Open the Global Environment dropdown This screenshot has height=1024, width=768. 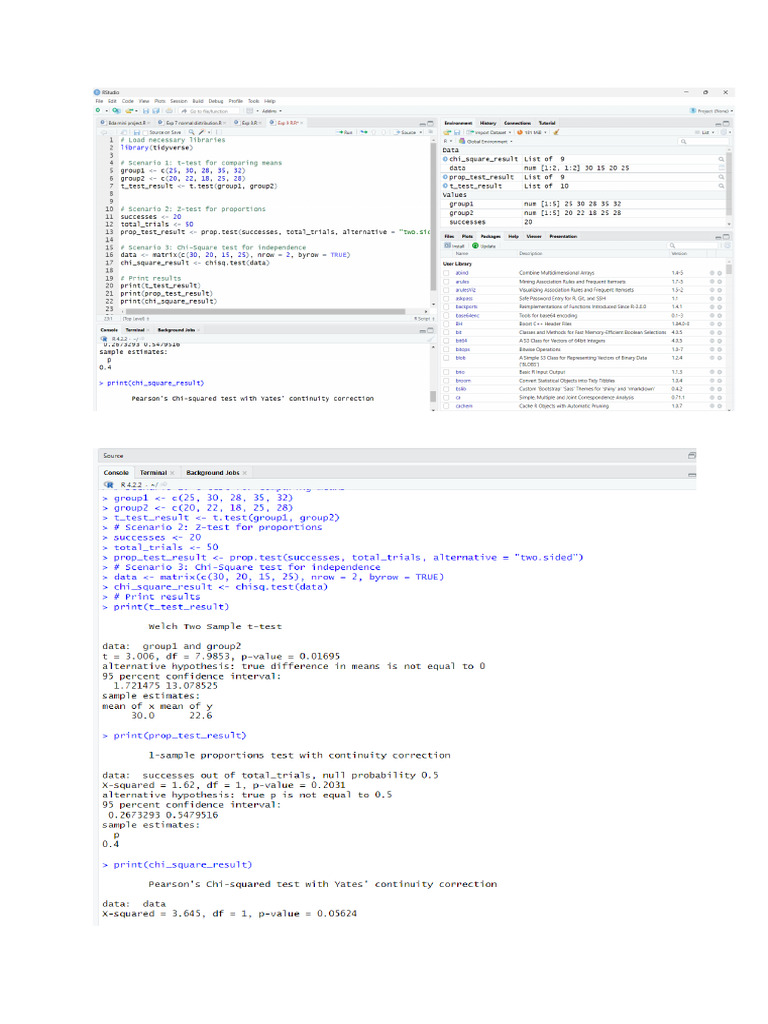[485, 141]
